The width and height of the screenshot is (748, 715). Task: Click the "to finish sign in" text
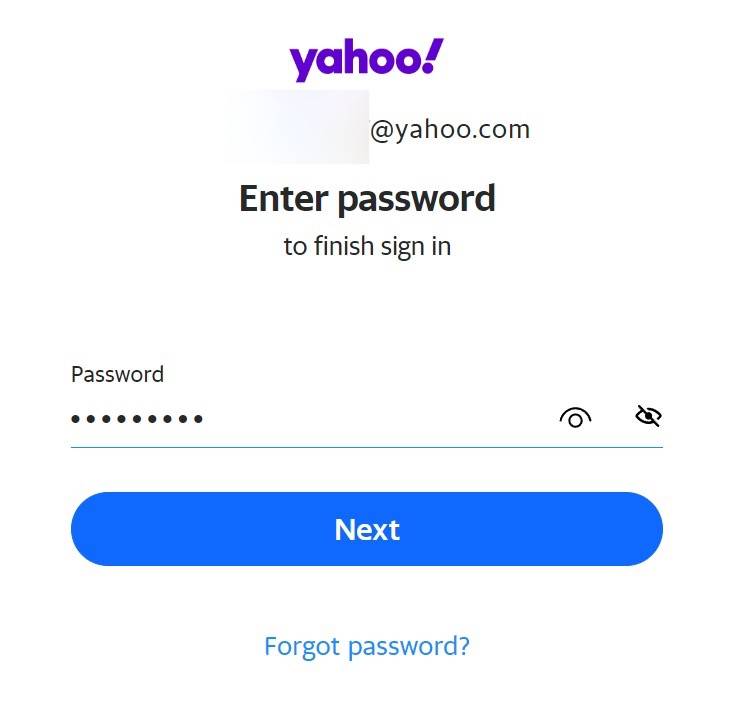coord(367,246)
